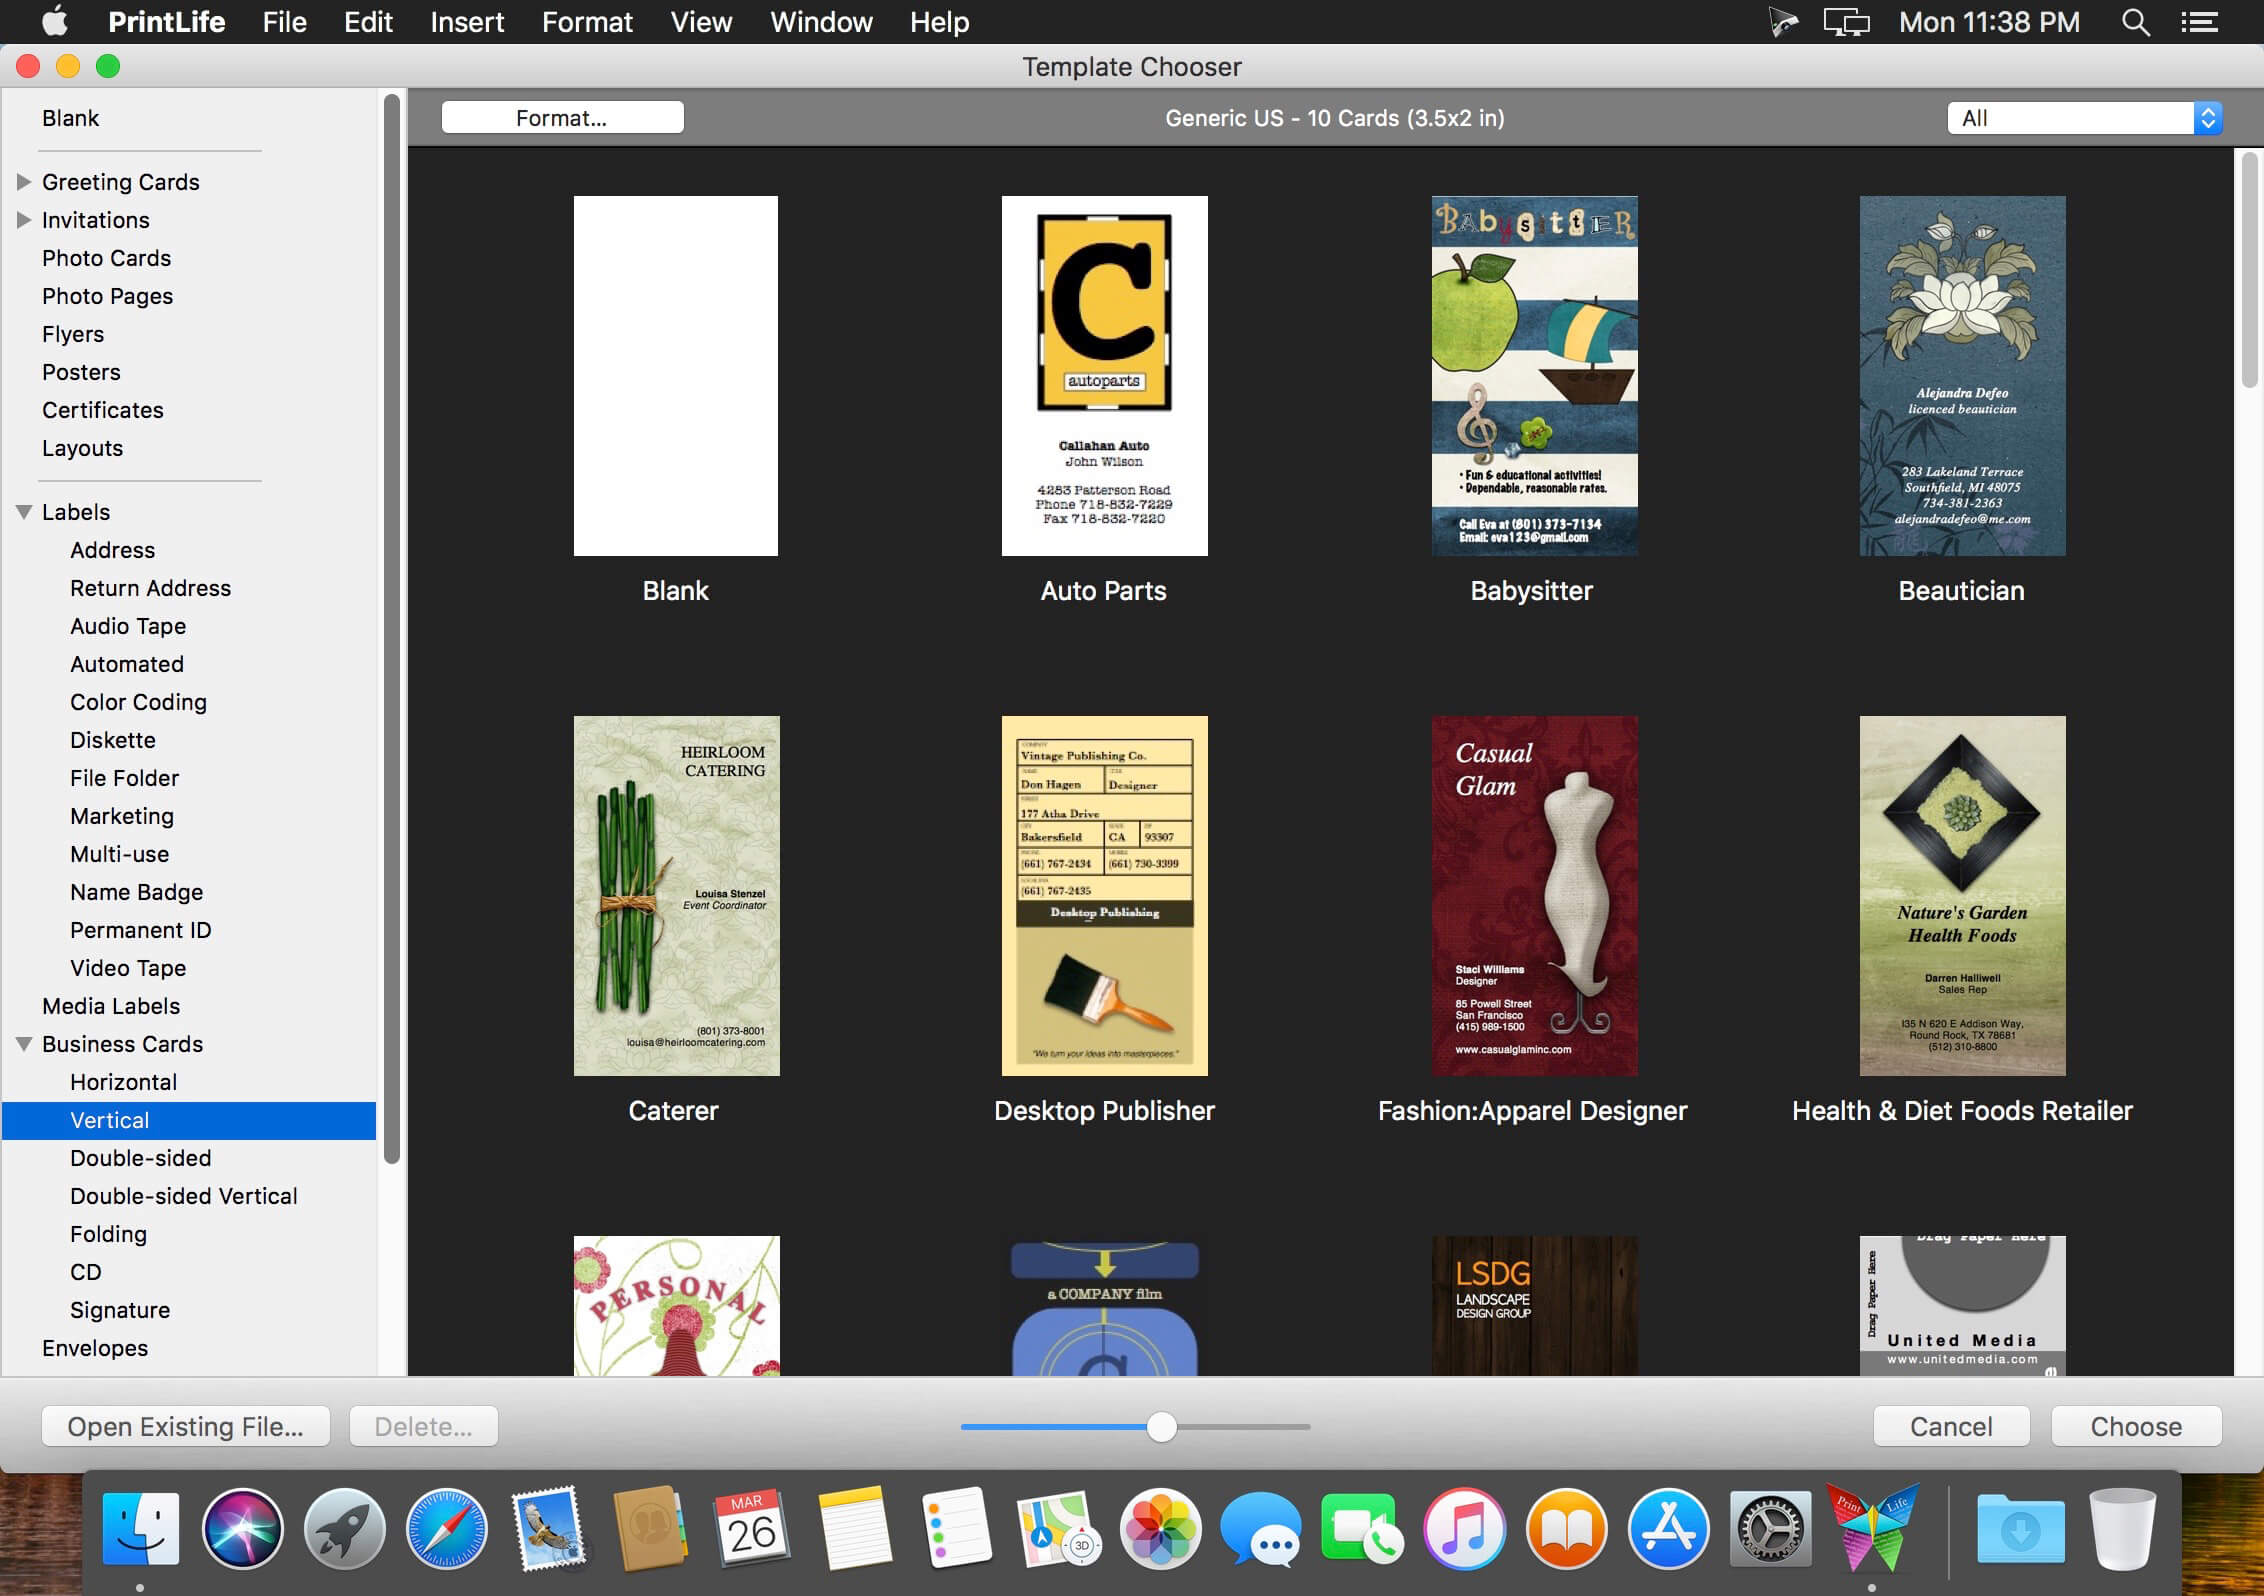Screen dimensions: 2264x1596
Task: Open Photos app in the dock
Action: pos(1161,1527)
